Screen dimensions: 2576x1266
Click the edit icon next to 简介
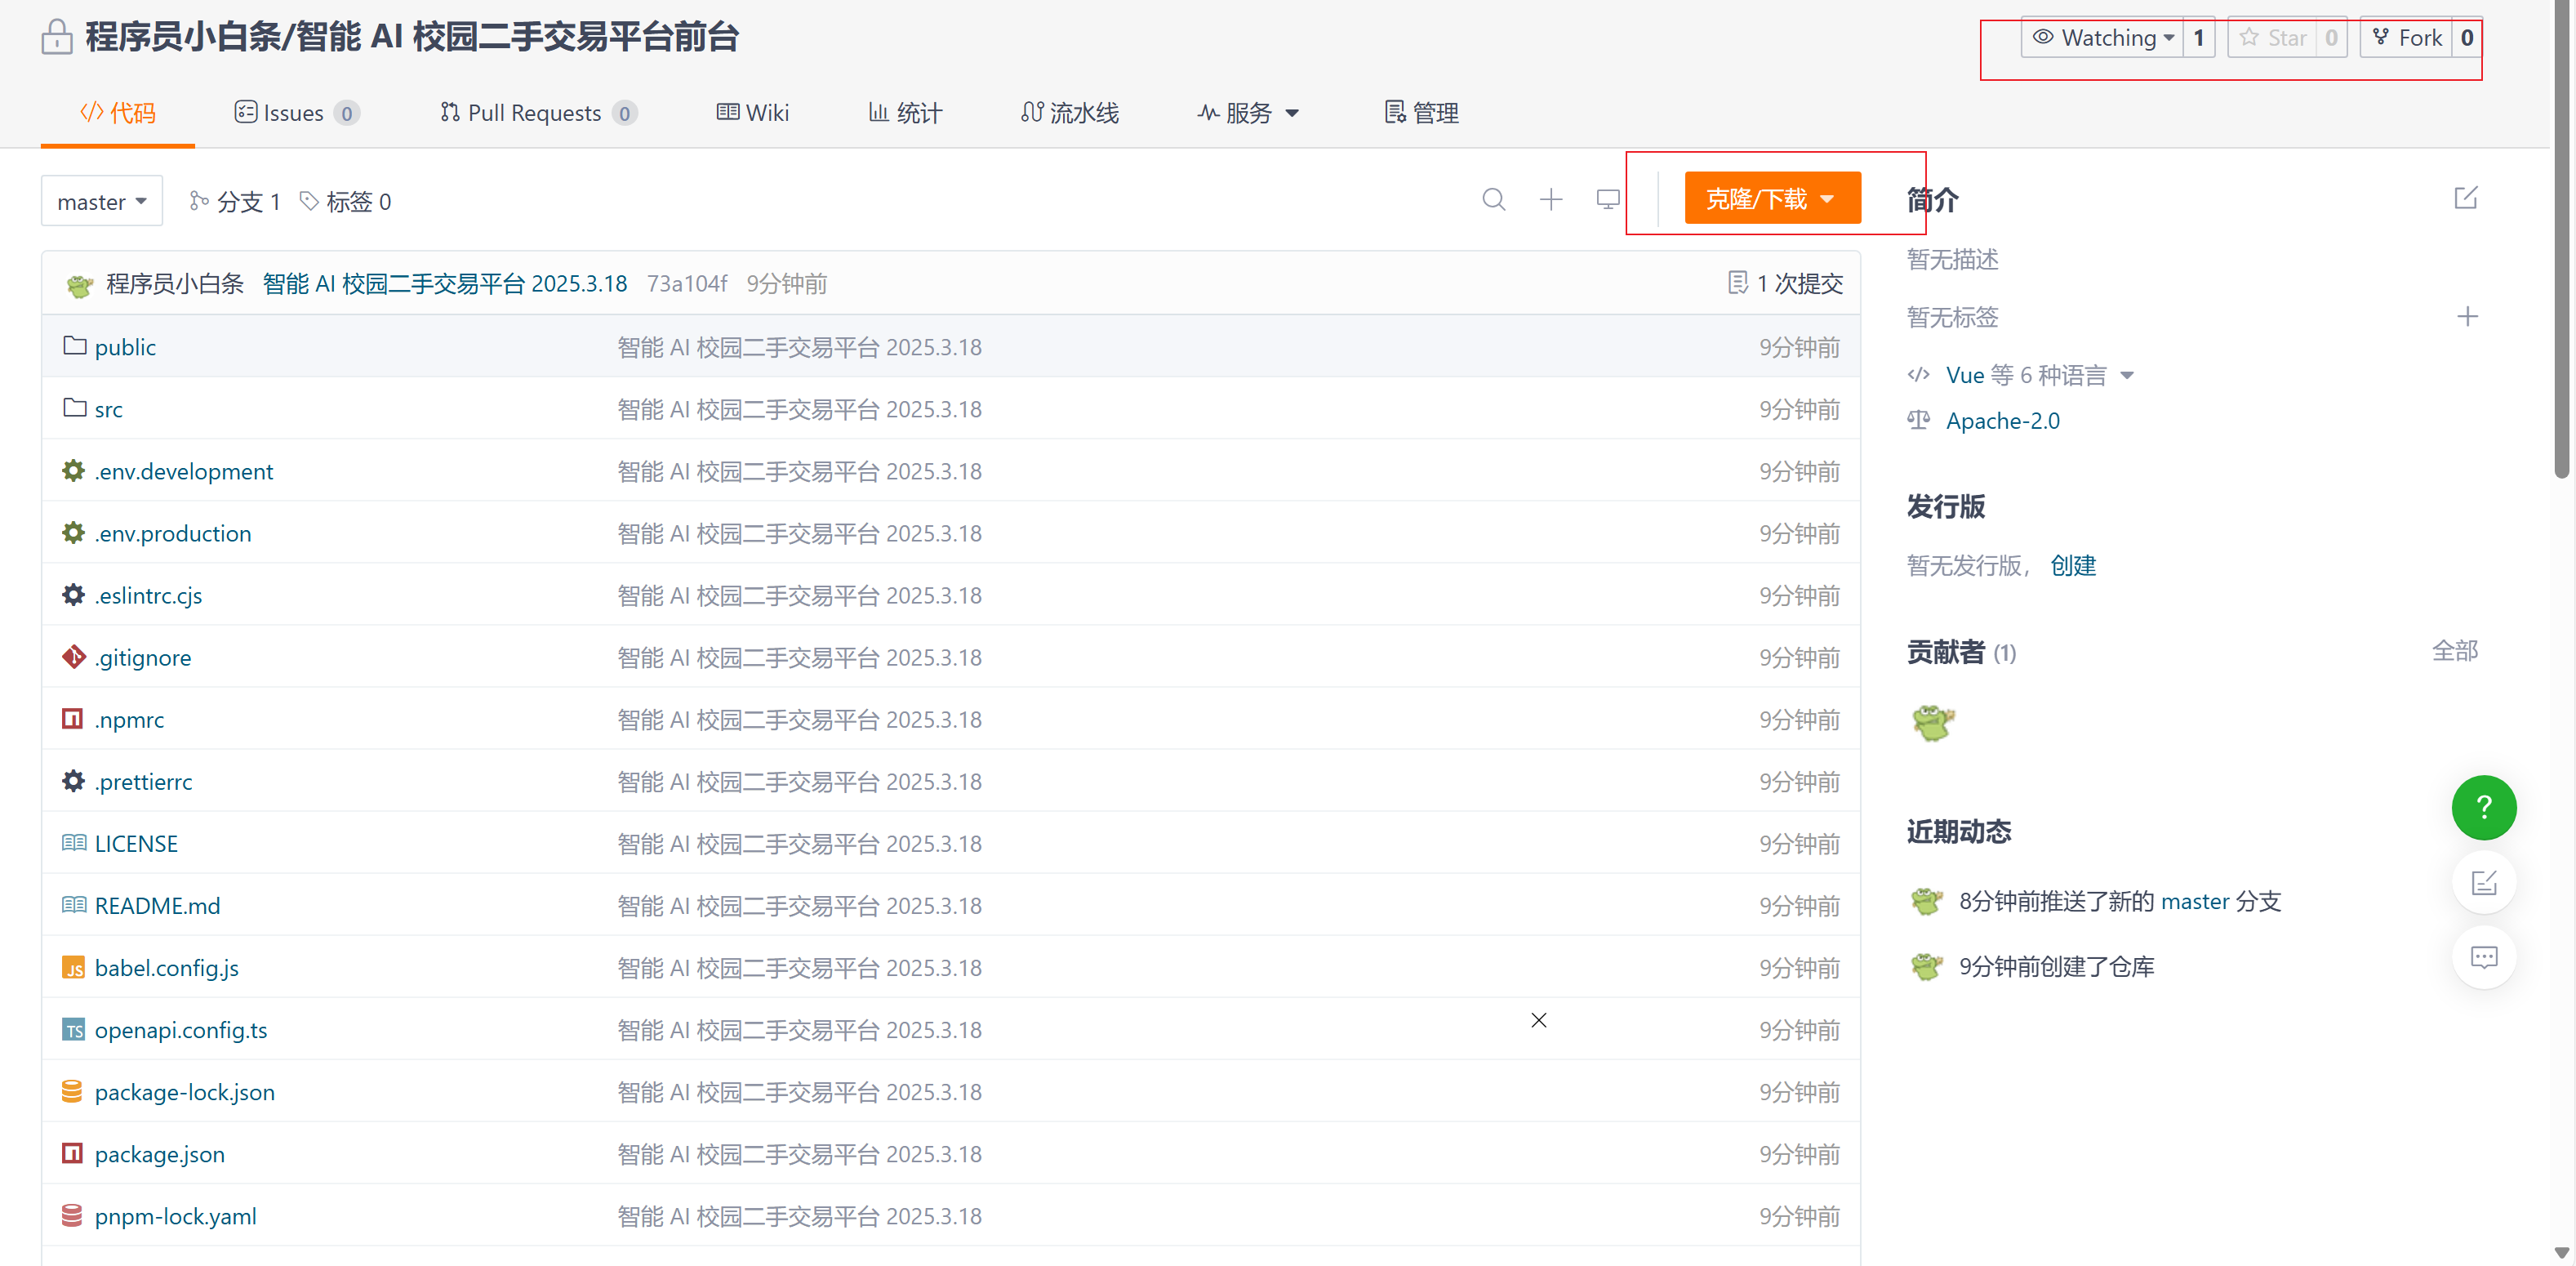click(2465, 198)
